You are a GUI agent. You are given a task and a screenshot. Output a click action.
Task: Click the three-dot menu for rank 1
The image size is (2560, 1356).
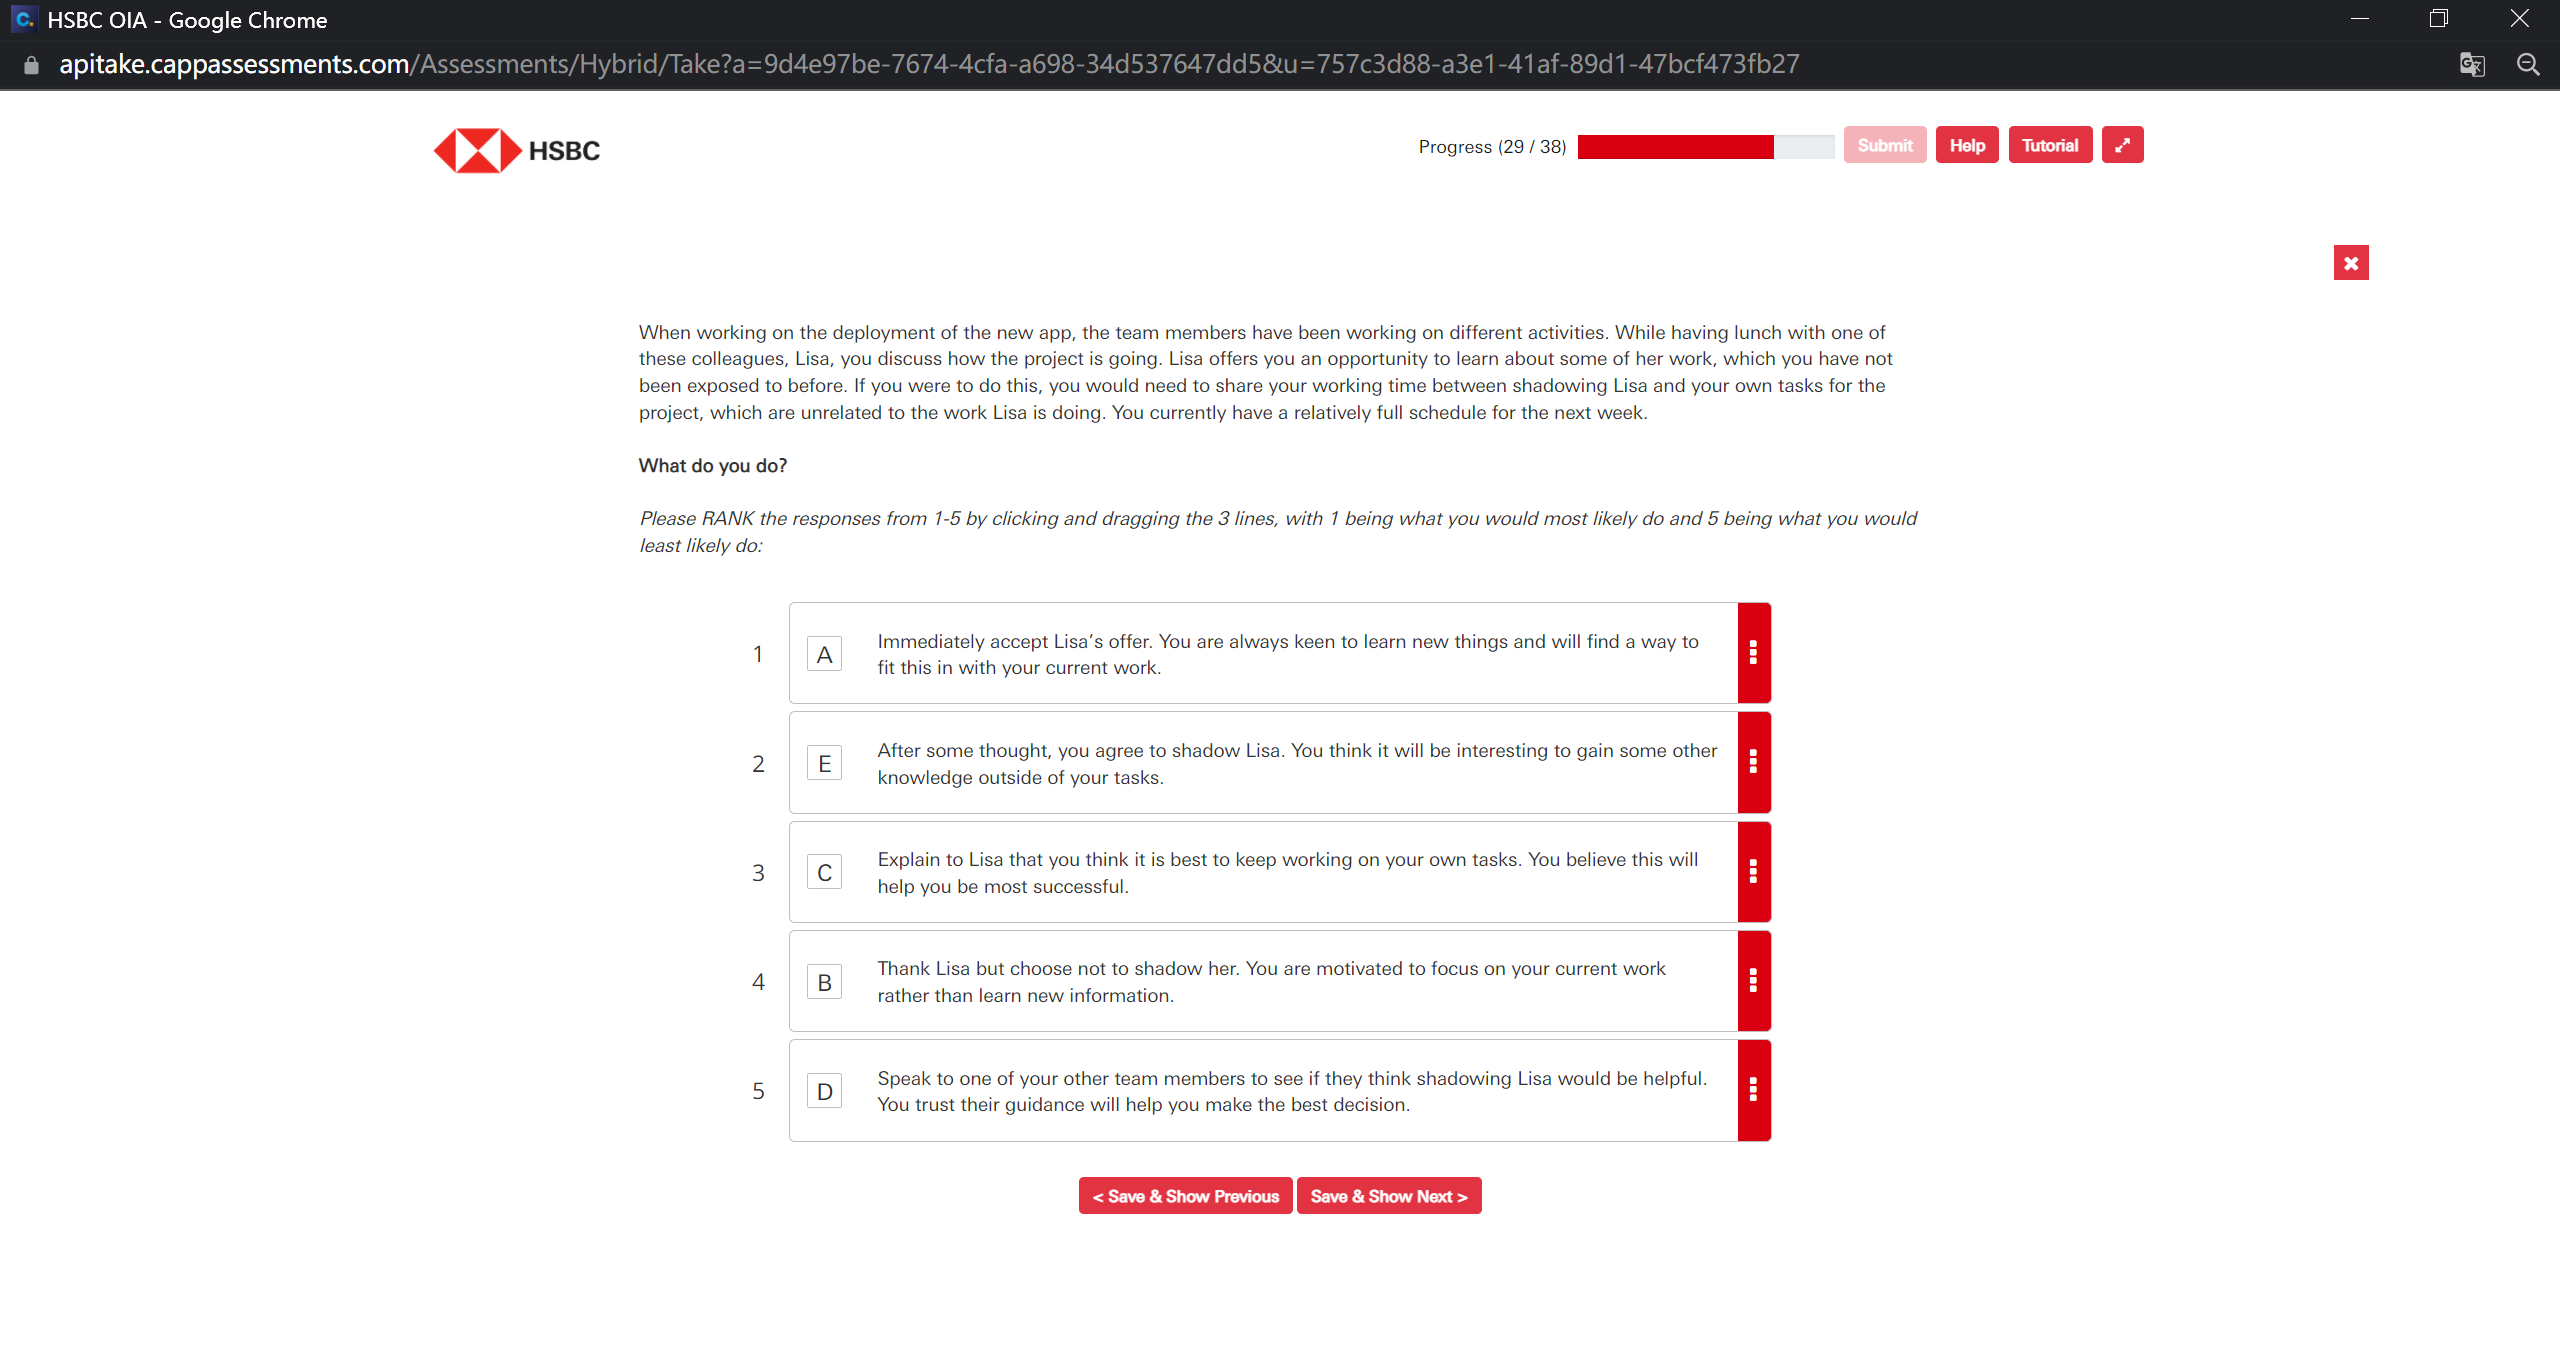click(1754, 653)
